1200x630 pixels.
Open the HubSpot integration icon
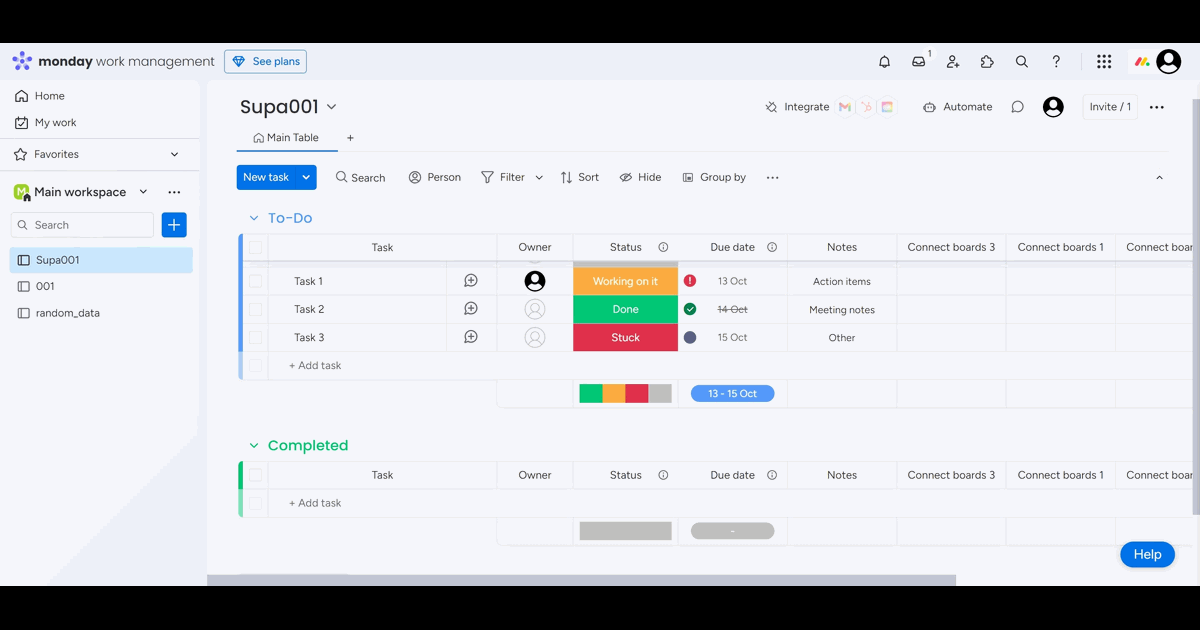866,107
